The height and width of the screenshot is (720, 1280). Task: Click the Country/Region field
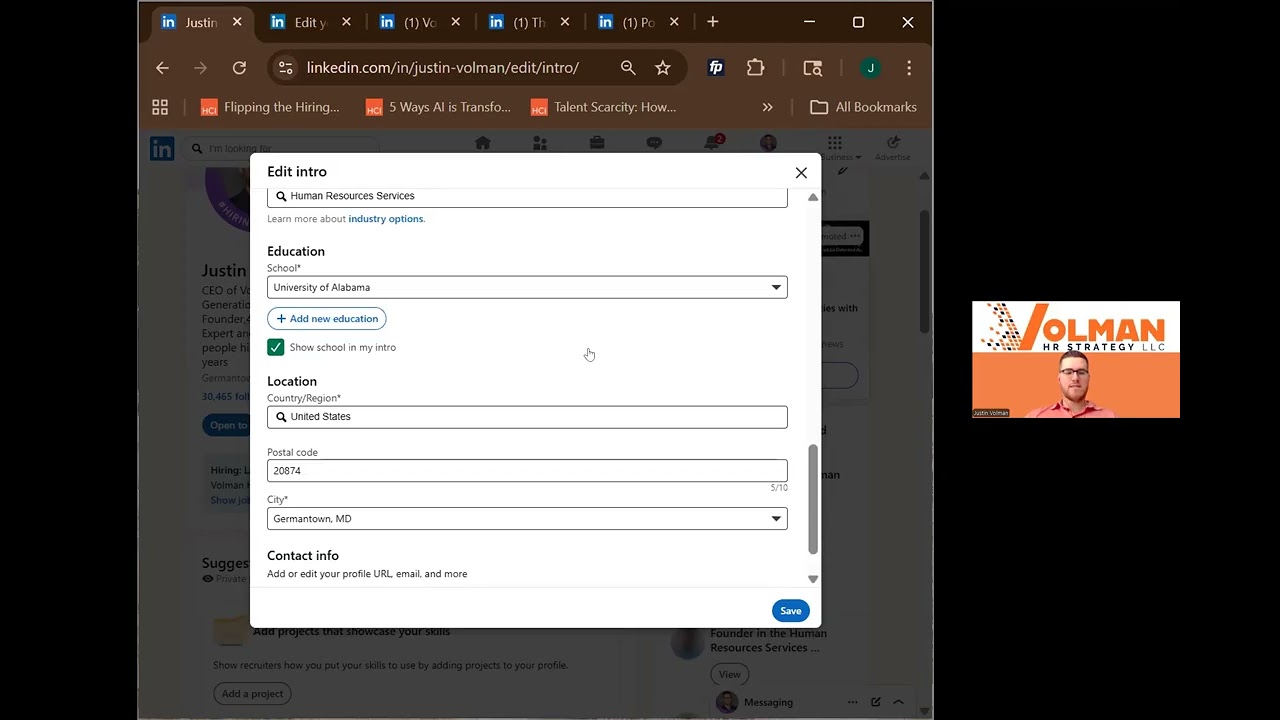[x=527, y=417]
